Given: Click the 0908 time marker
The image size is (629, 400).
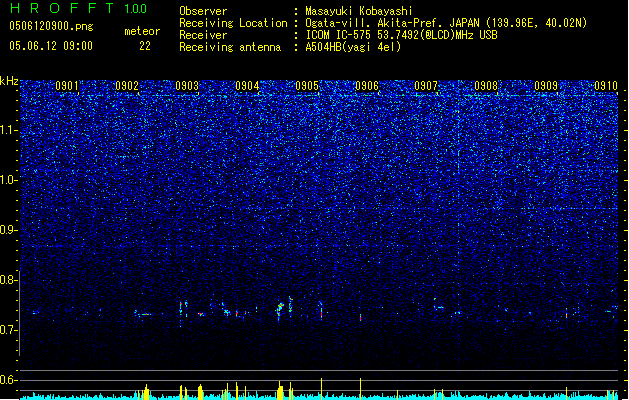Looking at the screenshot, I should [486, 86].
